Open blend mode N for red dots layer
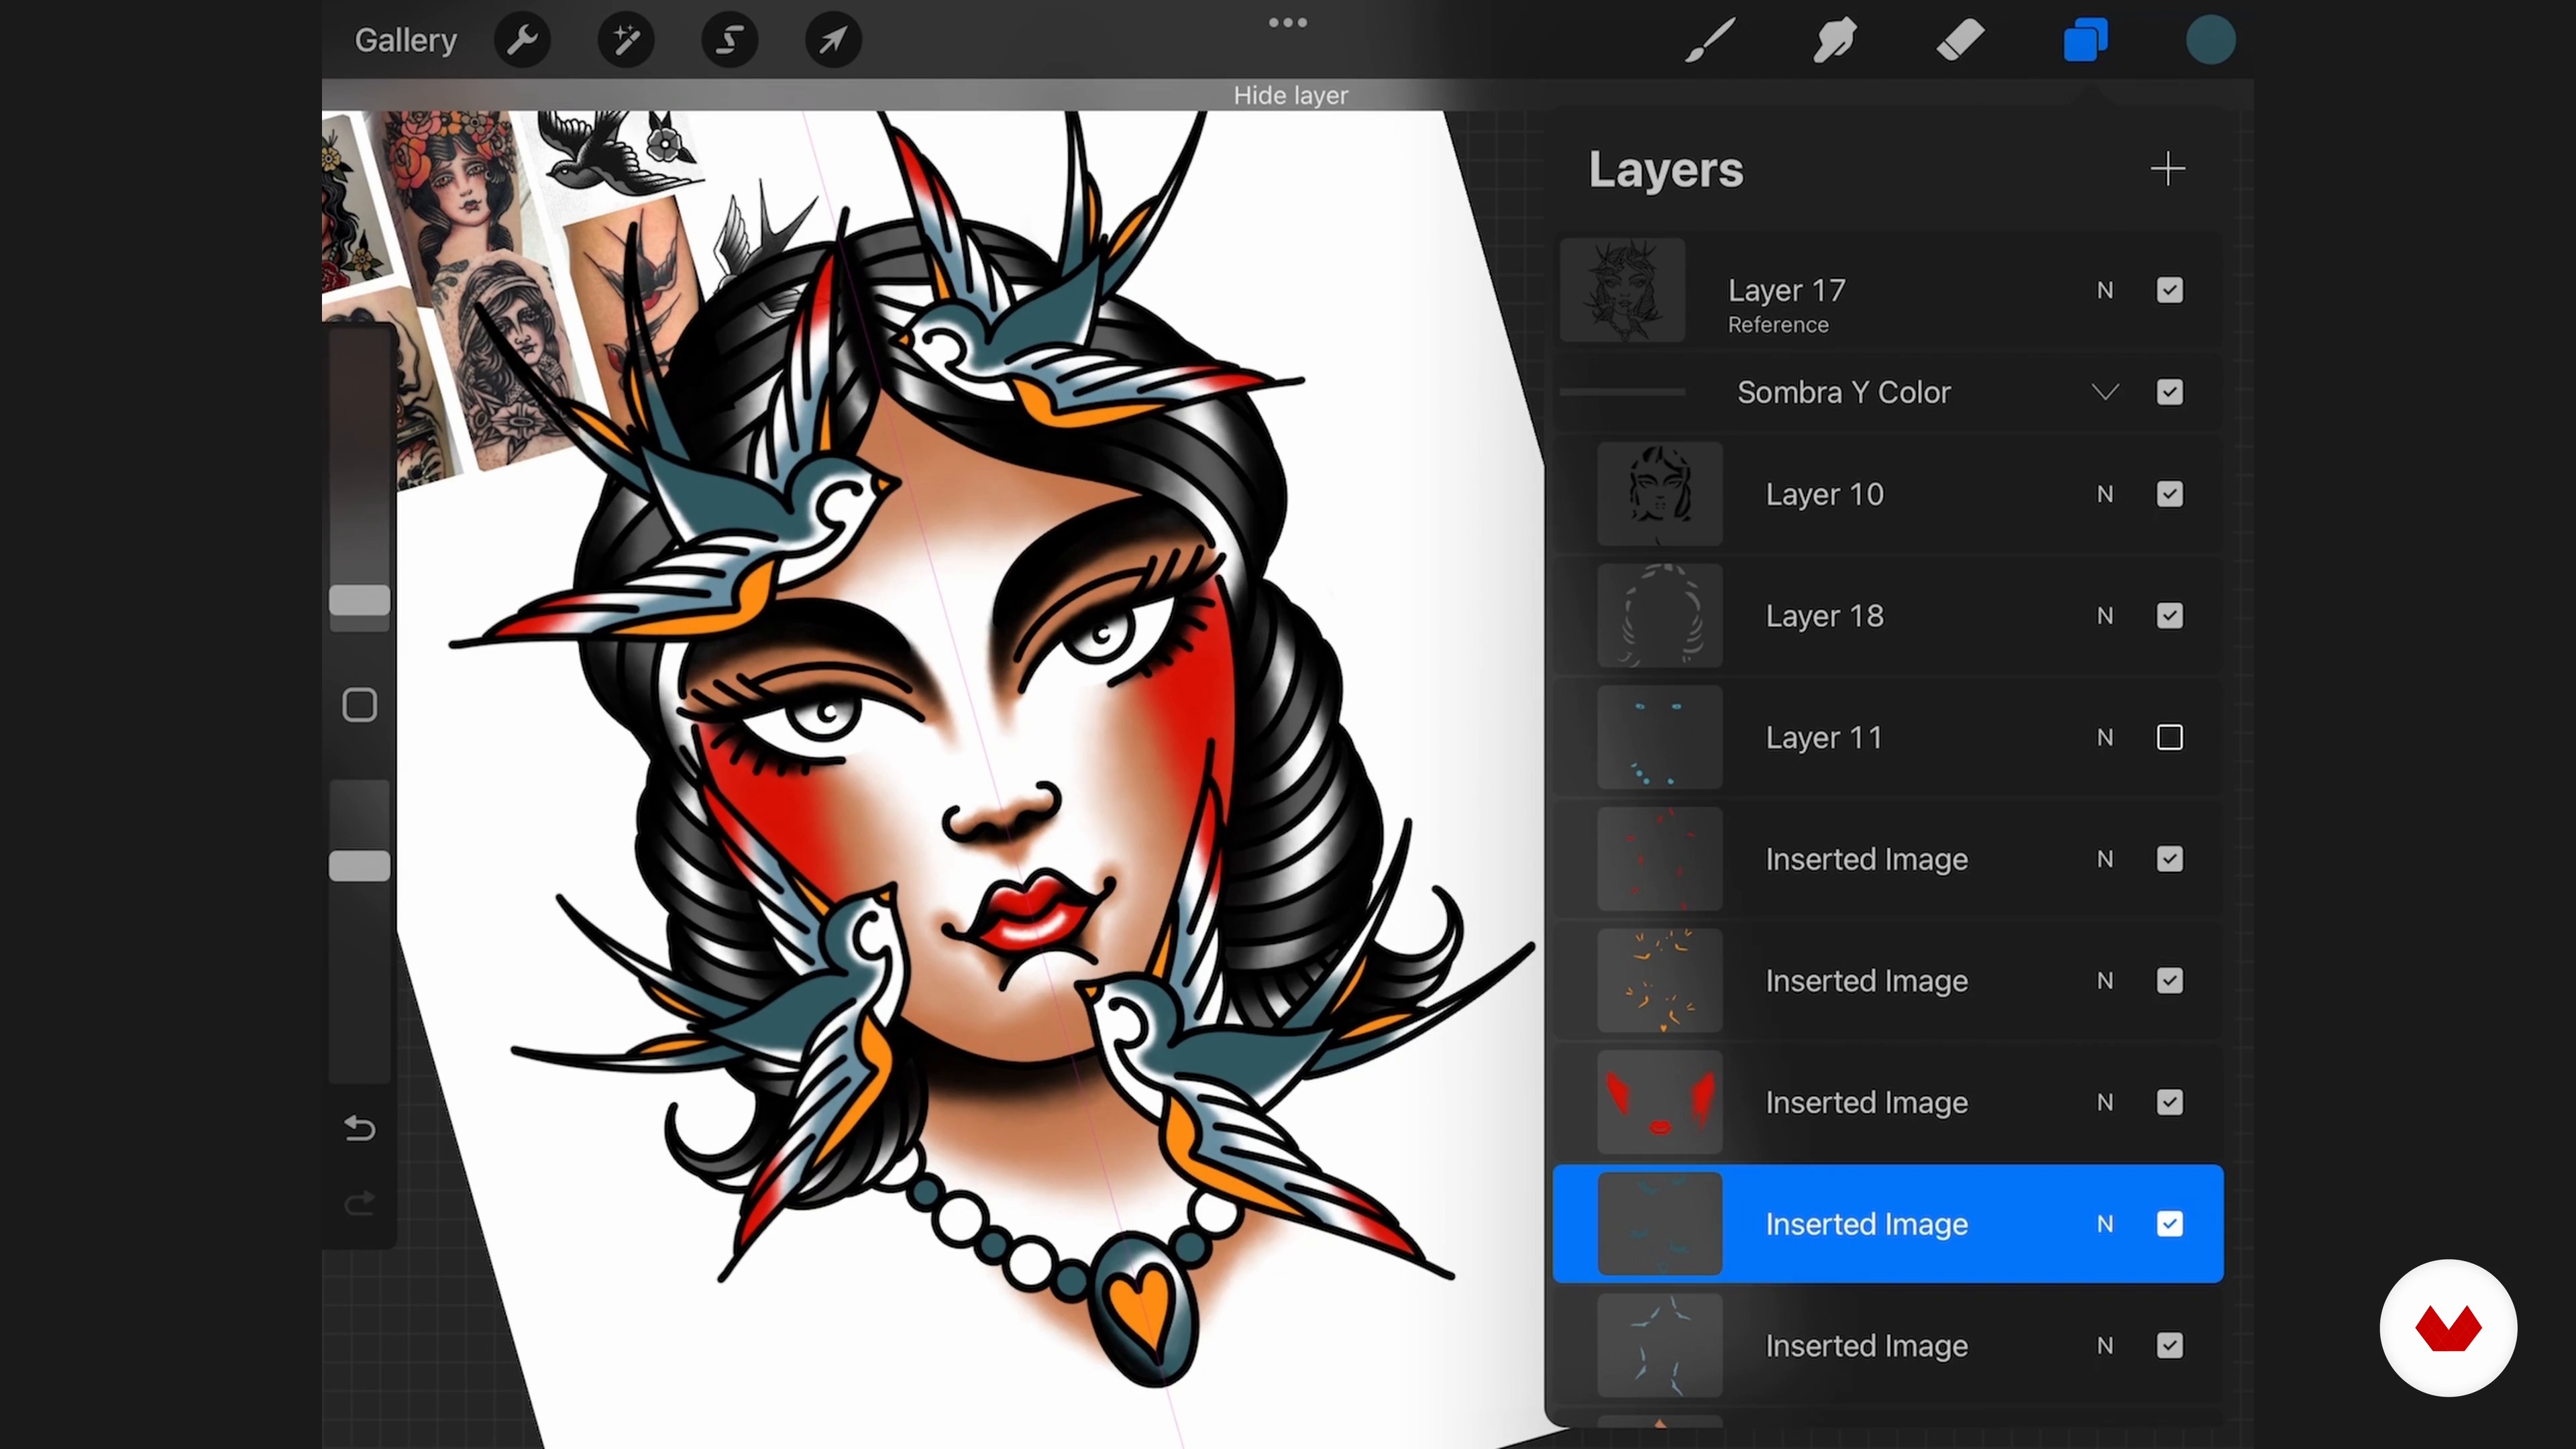The image size is (2576, 1449). pyautogui.click(x=2106, y=859)
